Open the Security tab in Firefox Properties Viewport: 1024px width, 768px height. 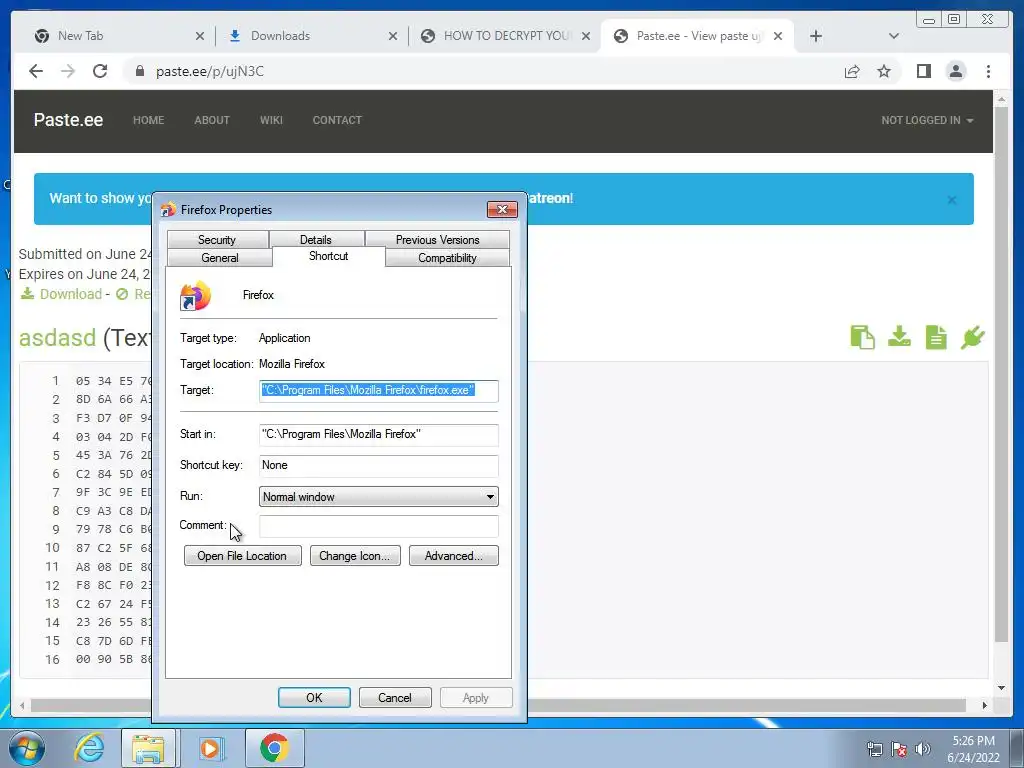coord(217,240)
